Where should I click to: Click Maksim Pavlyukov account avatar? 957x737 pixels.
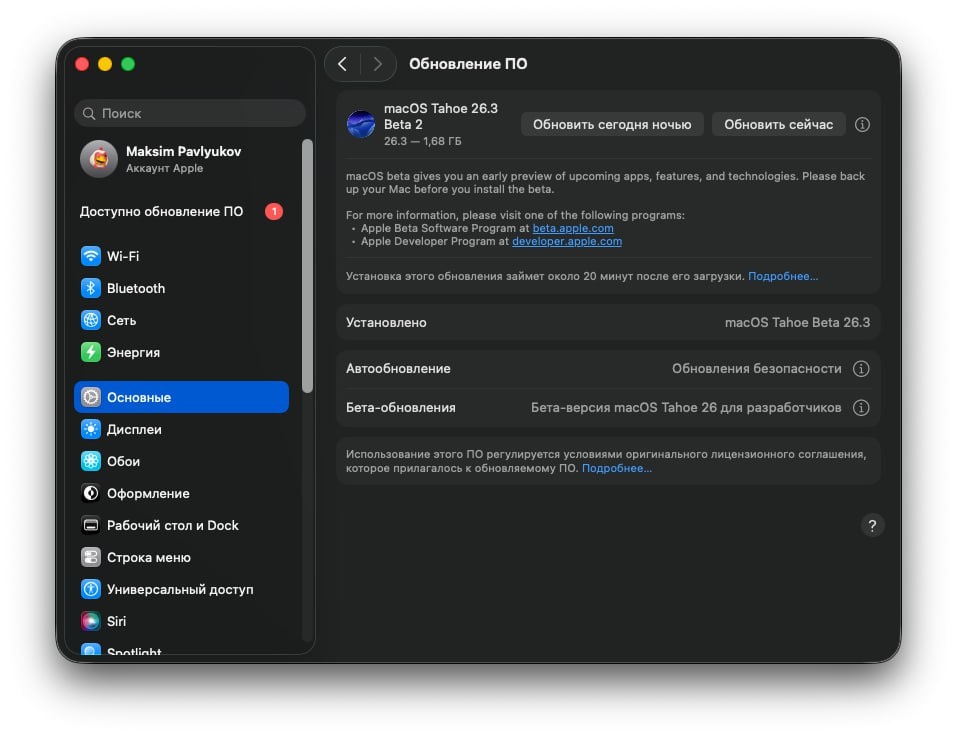coord(99,159)
